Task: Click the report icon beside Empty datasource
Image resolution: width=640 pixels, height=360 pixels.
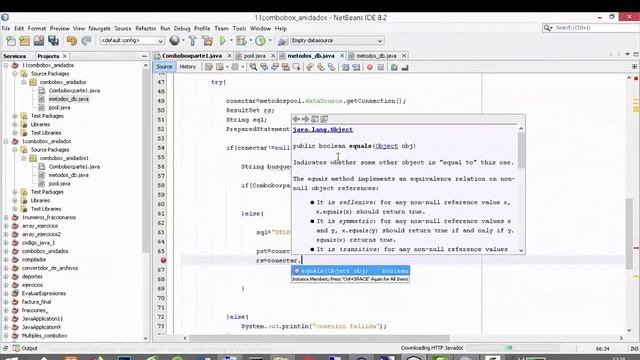Action: click(x=282, y=40)
